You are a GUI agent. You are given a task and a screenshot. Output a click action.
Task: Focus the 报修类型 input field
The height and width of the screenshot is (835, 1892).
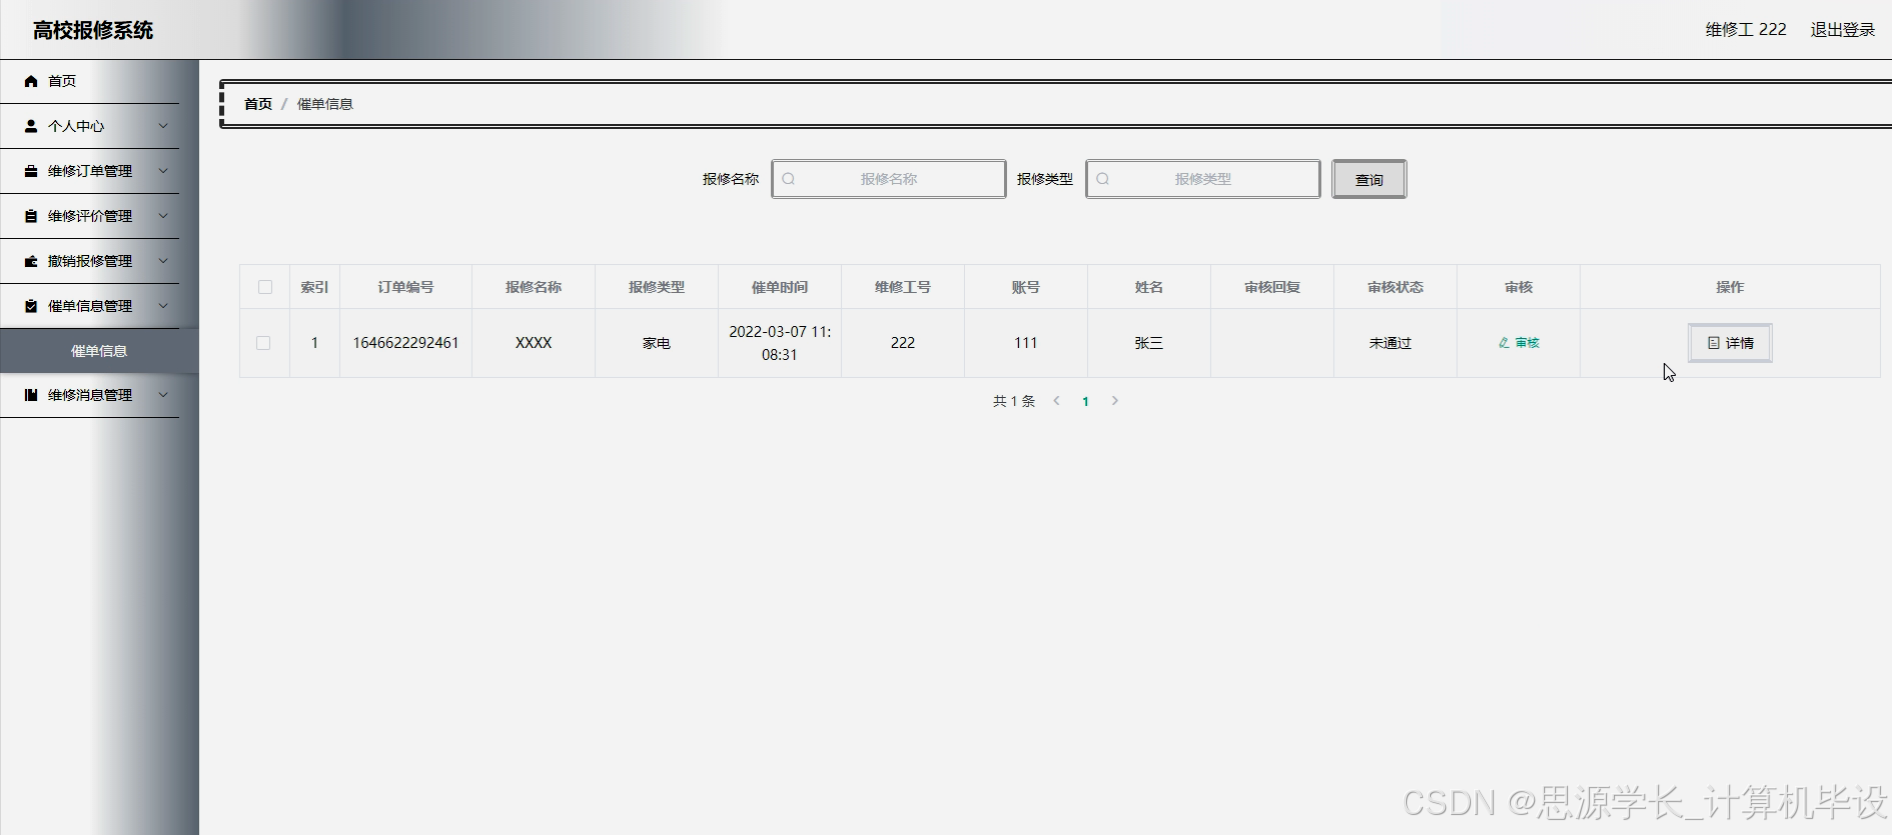(x=1203, y=179)
